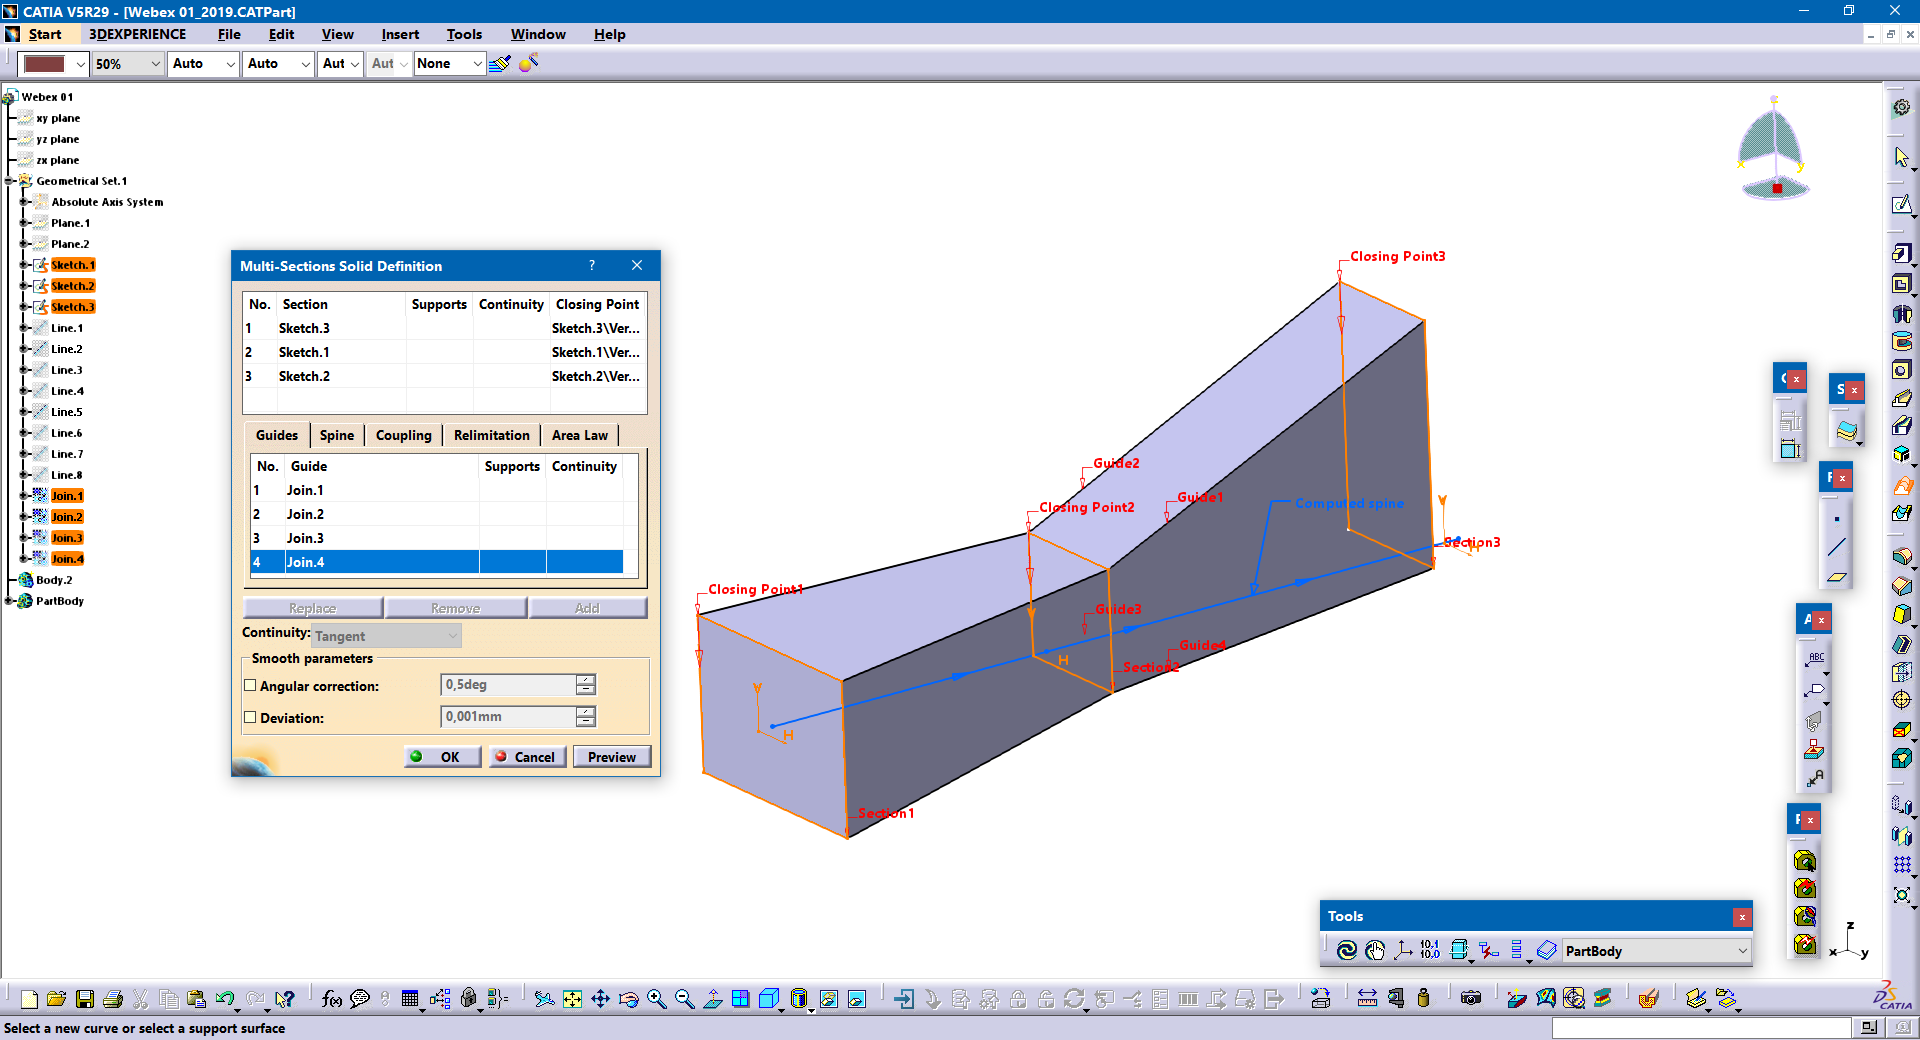Toggle the Manipulation hand mode in Tools toolbar
The image size is (1920, 1040).
tap(1375, 951)
